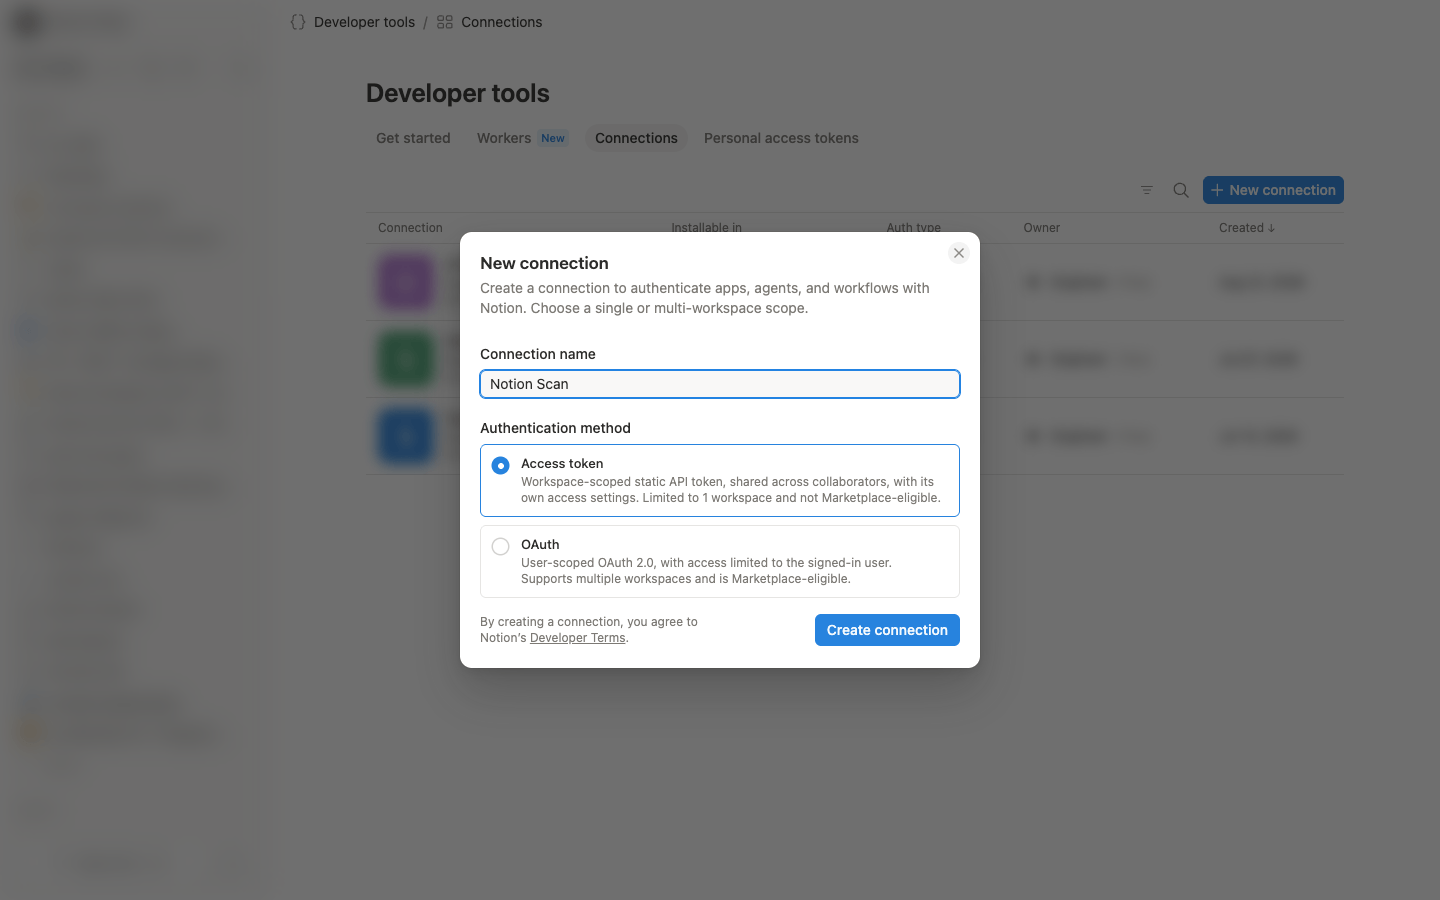Sort by the Created column header
This screenshot has height=900, width=1440.
click(x=1246, y=228)
